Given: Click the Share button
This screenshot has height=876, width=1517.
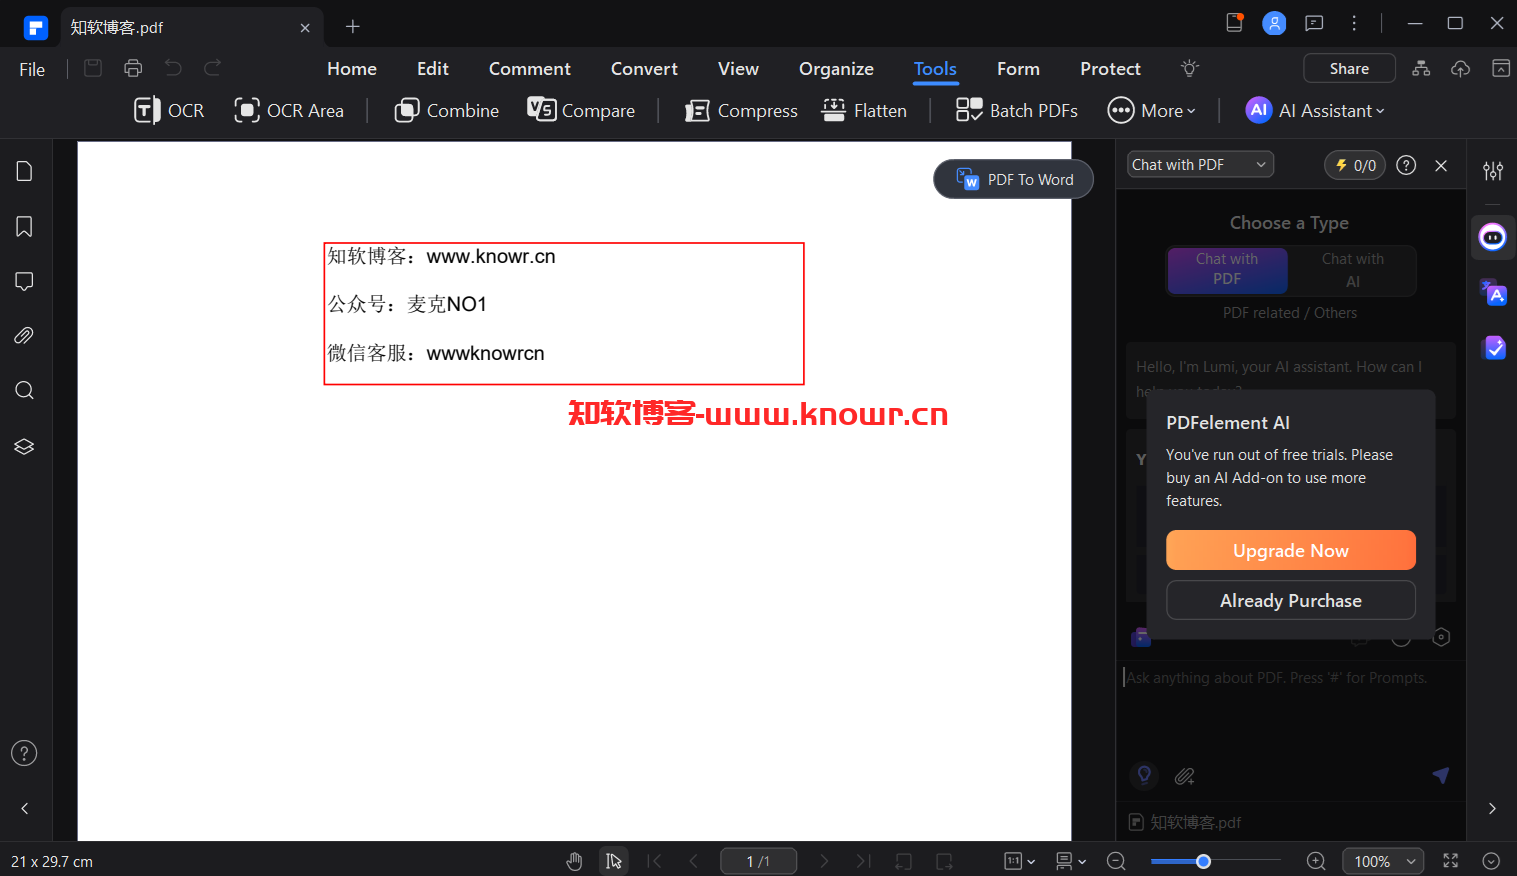Looking at the screenshot, I should (x=1349, y=68).
